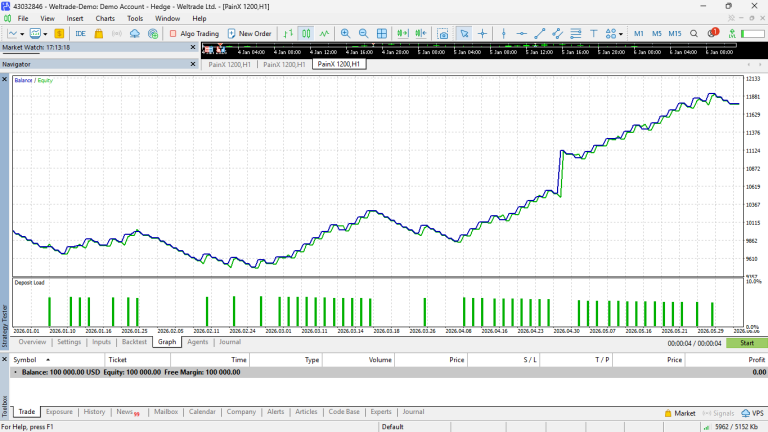This screenshot has width=768, height=432.
Task: Open the Market shopping bag icon
Action: (98, 34)
